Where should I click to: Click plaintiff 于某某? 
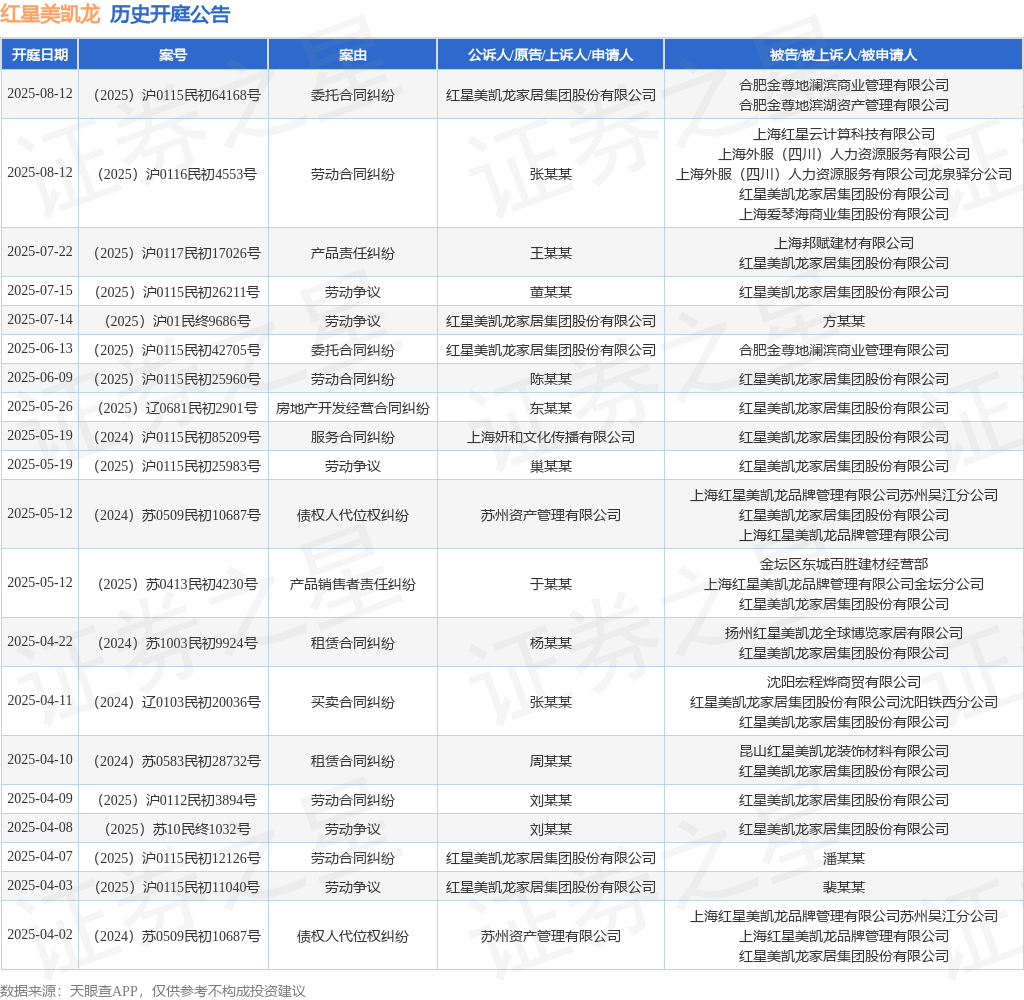point(551,585)
